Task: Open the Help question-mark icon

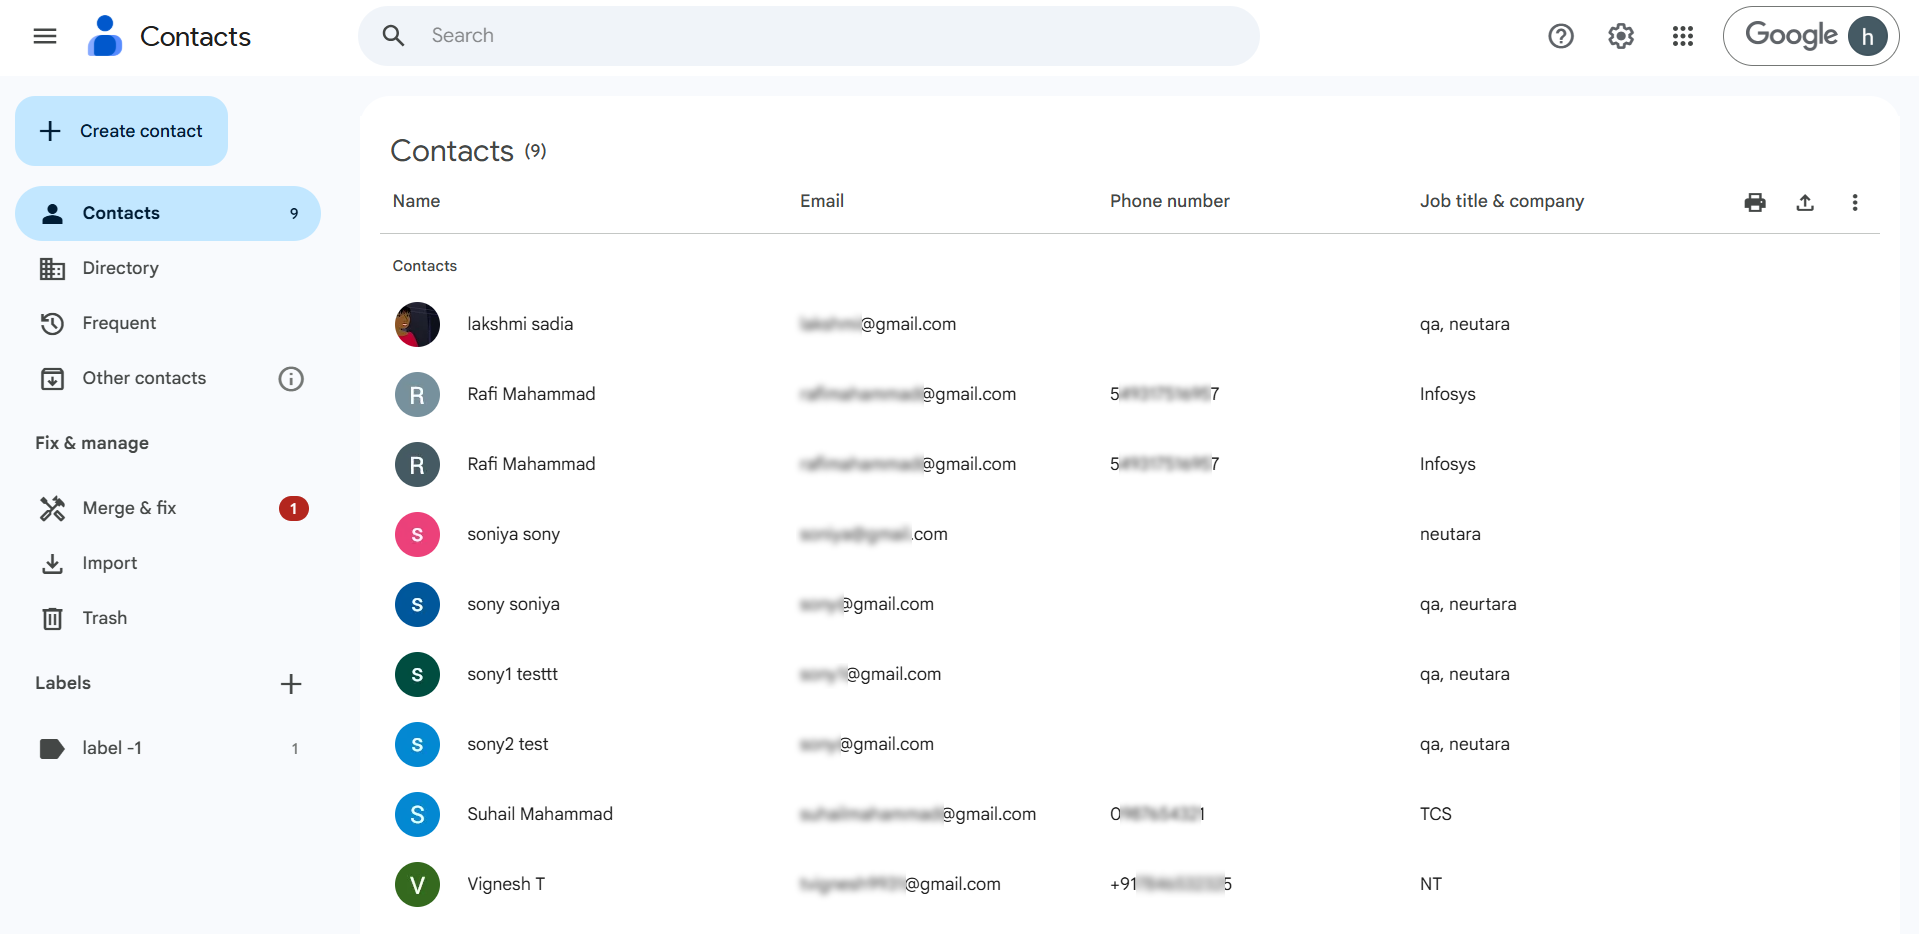Action: pyautogui.click(x=1560, y=36)
